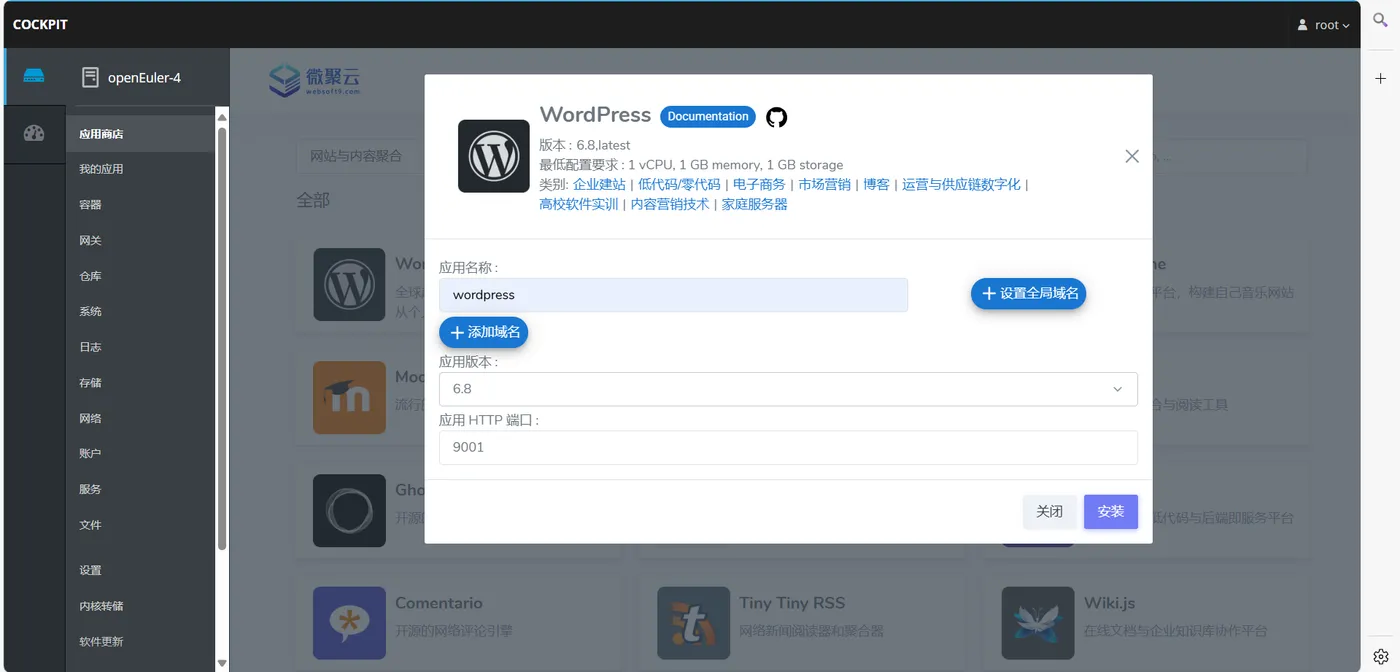Click the sidebar scrollbar down arrow
The height and width of the screenshot is (672, 1400).
222,663
